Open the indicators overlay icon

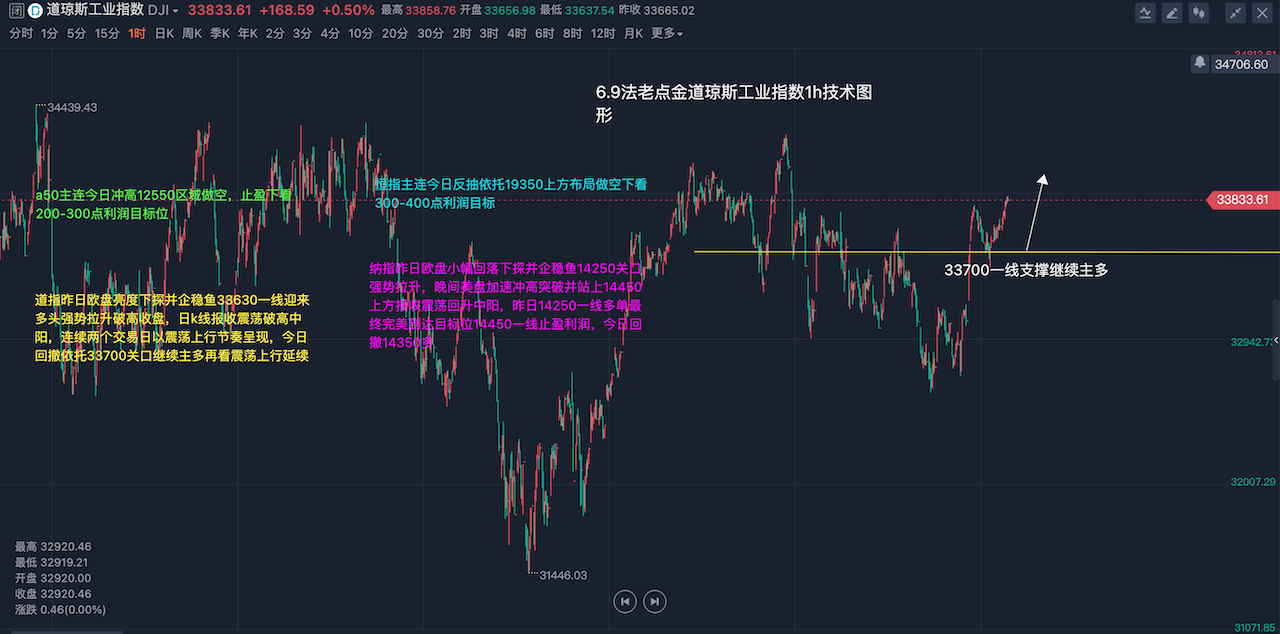[x=1147, y=13]
